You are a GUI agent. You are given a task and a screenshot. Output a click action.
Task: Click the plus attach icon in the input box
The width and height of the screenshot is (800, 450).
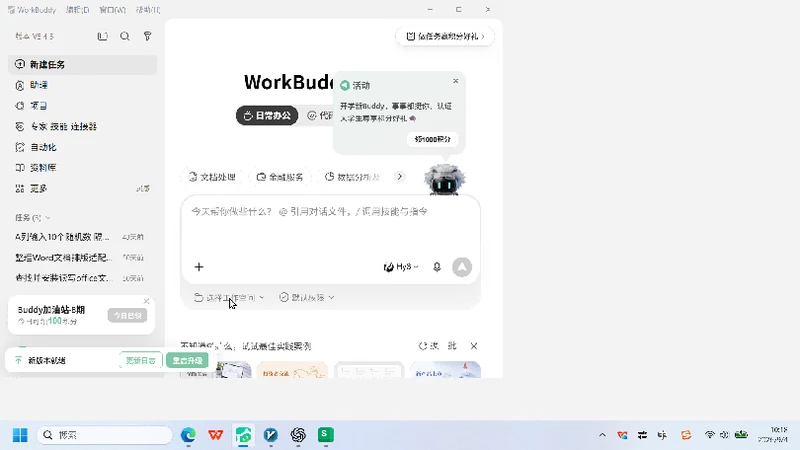(199, 267)
